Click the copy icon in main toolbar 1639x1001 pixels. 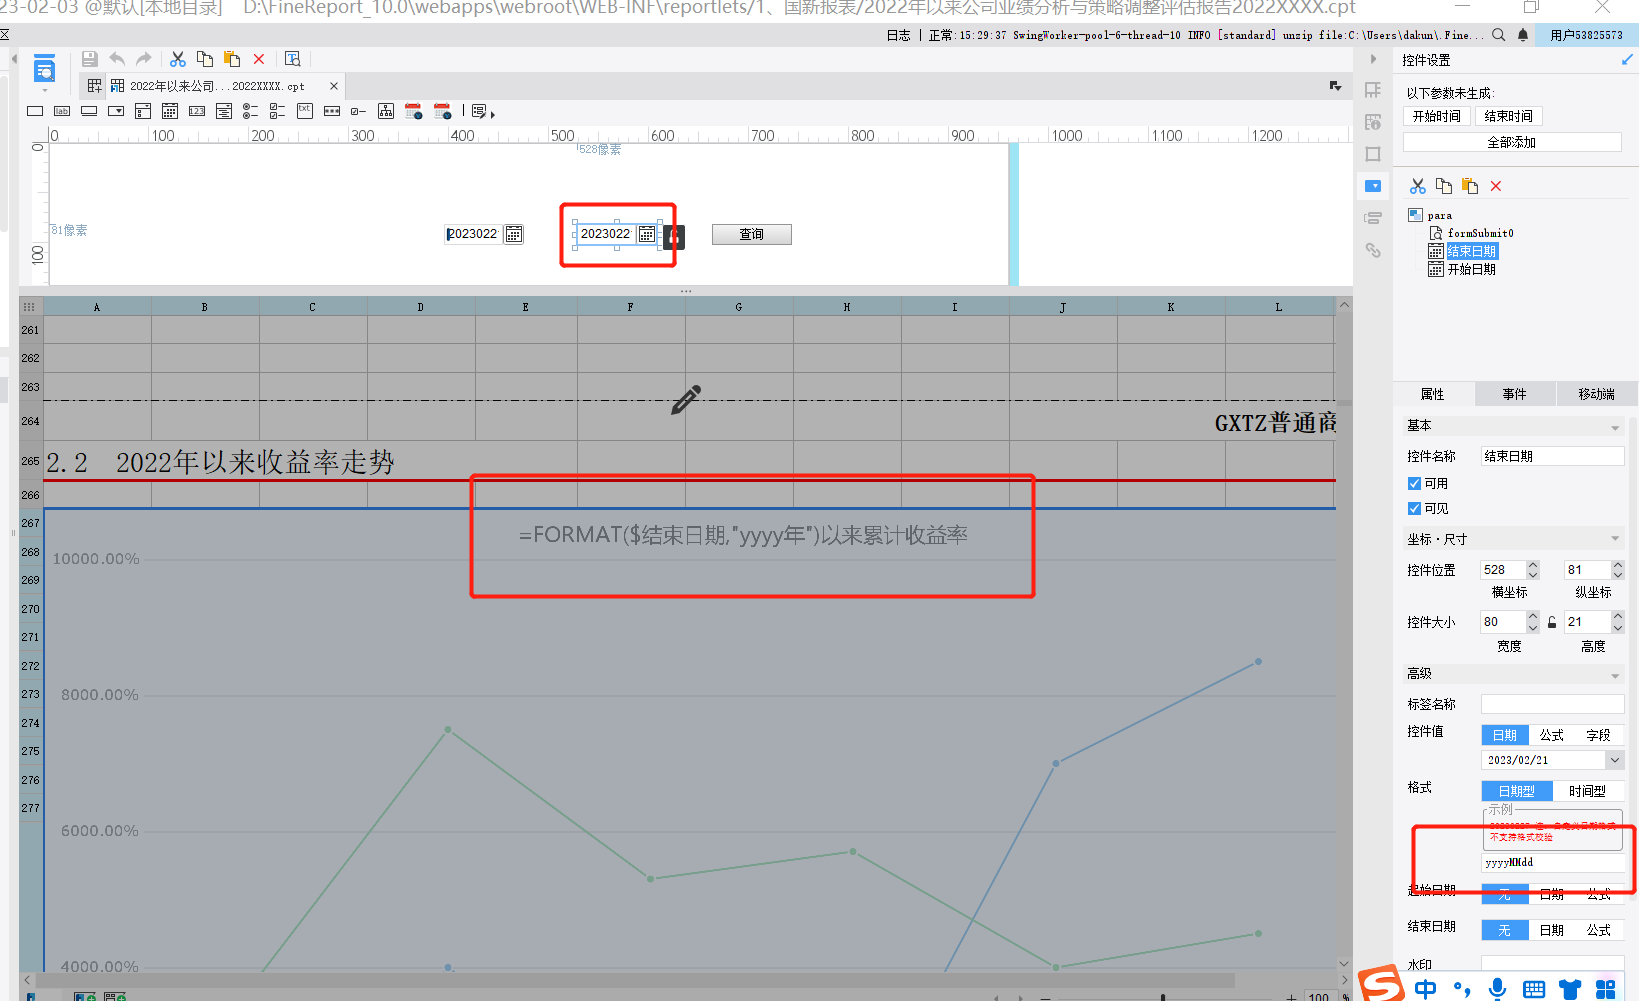(x=205, y=59)
